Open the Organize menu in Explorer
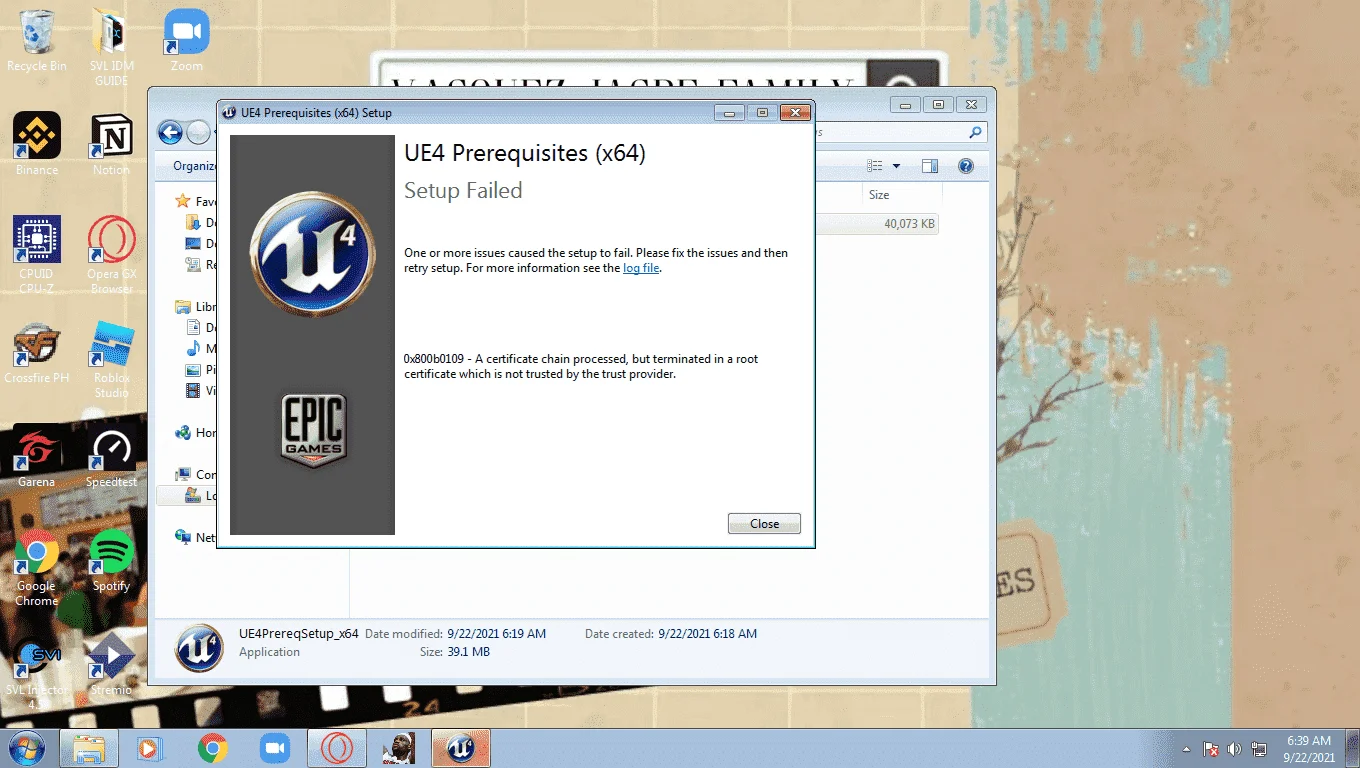 194,166
